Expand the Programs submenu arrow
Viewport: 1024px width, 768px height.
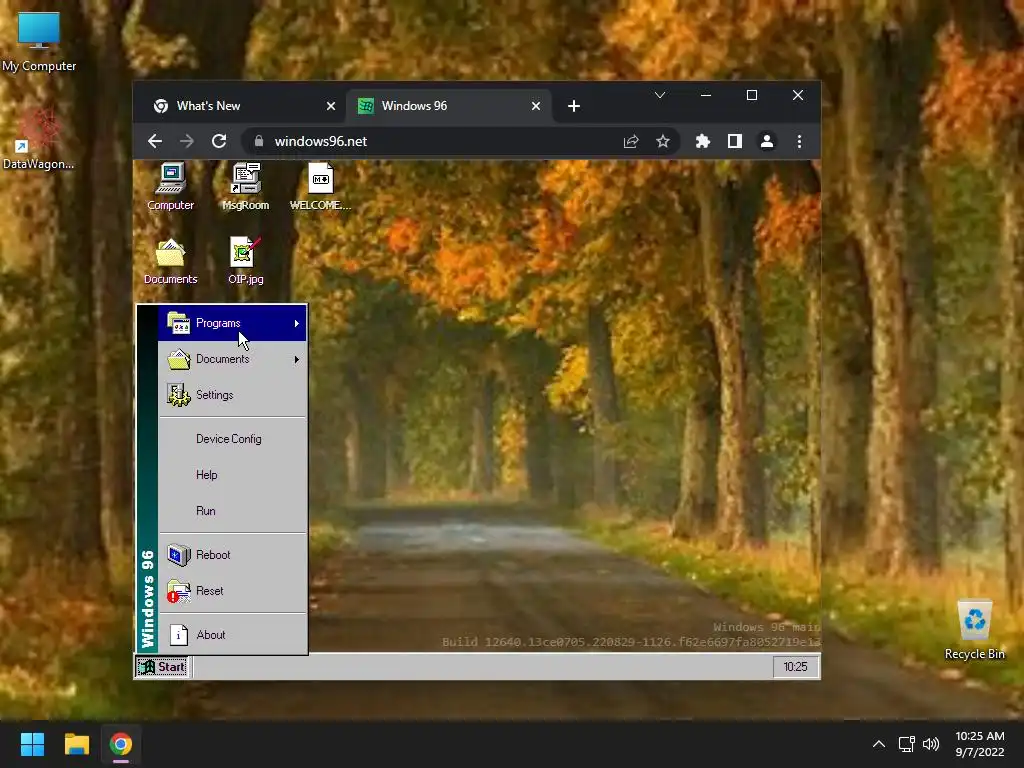tap(296, 323)
